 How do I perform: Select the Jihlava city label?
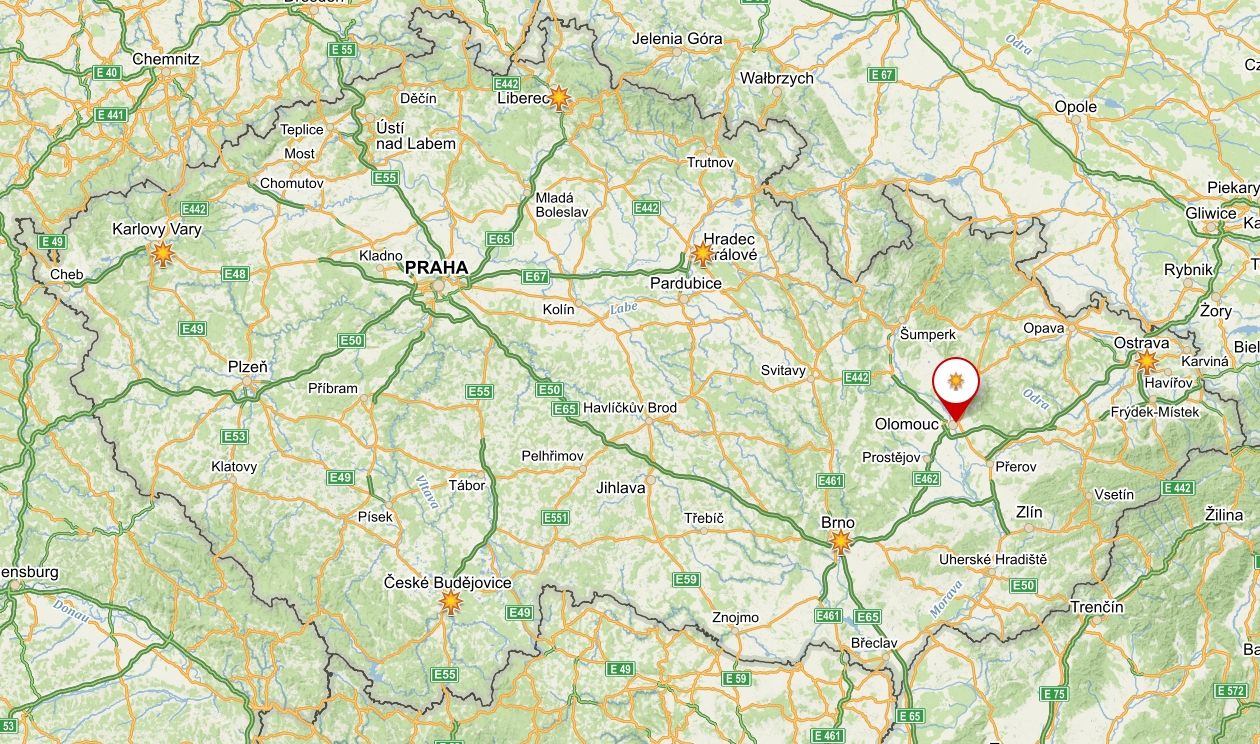point(621,488)
